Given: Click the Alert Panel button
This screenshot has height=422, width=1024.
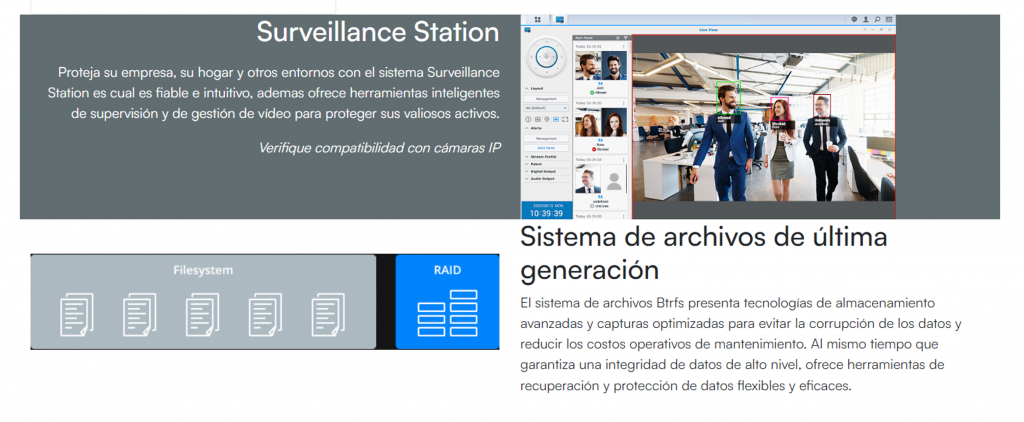Looking at the screenshot, I should point(546,147).
